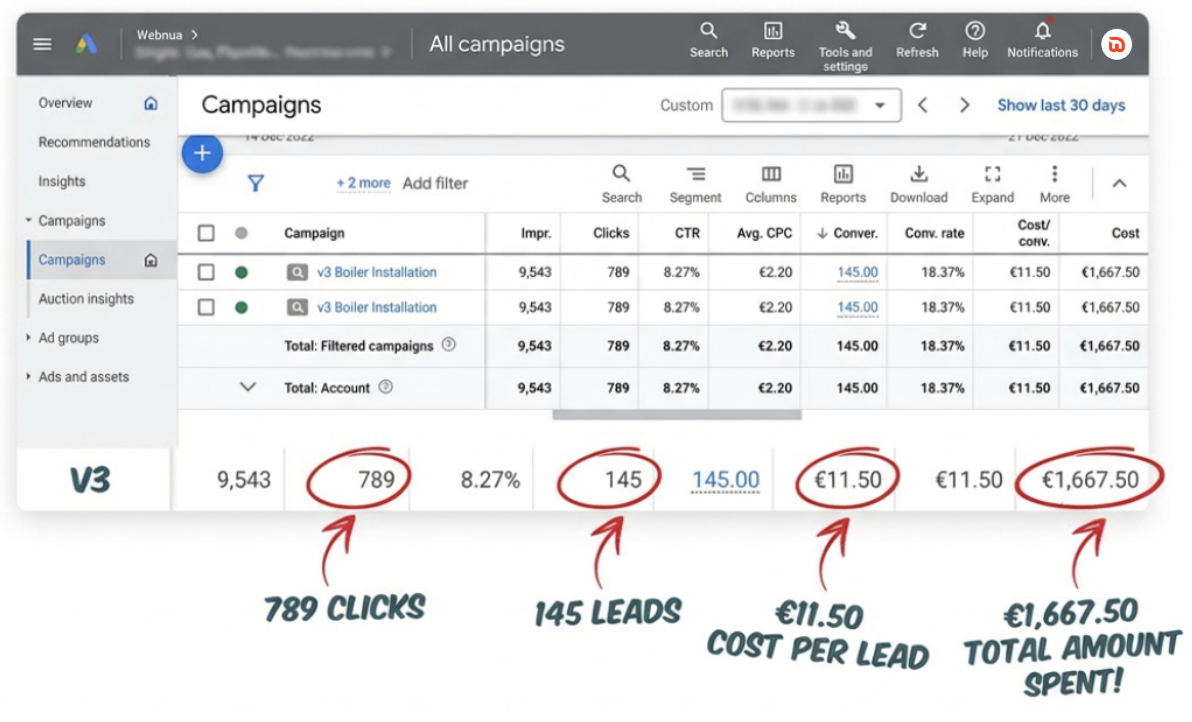Click the Refresh icon
The height and width of the screenshot is (722, 1192).
pos(917,32)
